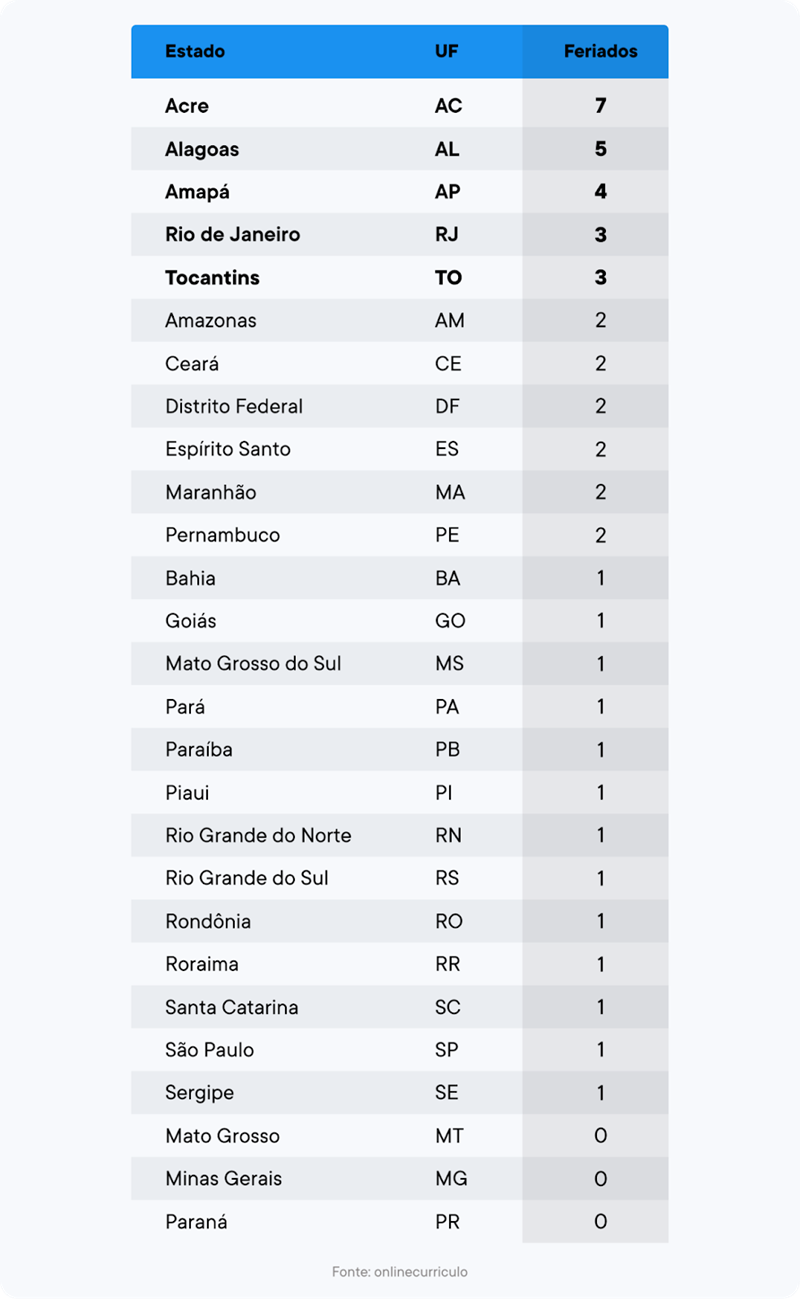Click the Estado column header
The image size is (800, 1299).
click(195, 51)
